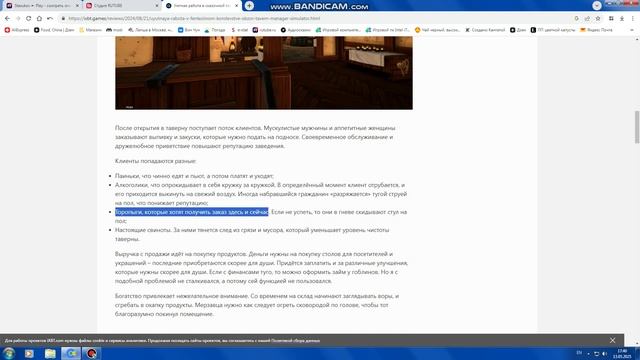Open the browser home page
Image resolution: width=640 pixels, height=360 pixels.
39,18
